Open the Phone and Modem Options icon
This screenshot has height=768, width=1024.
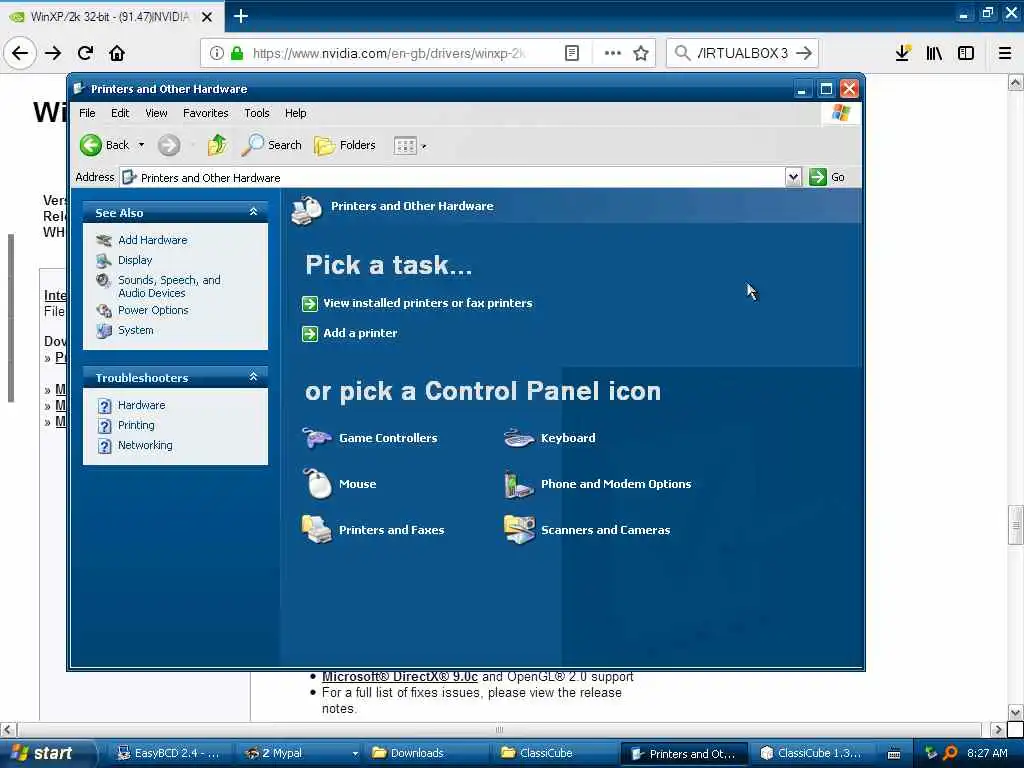(x=598, y=484)
